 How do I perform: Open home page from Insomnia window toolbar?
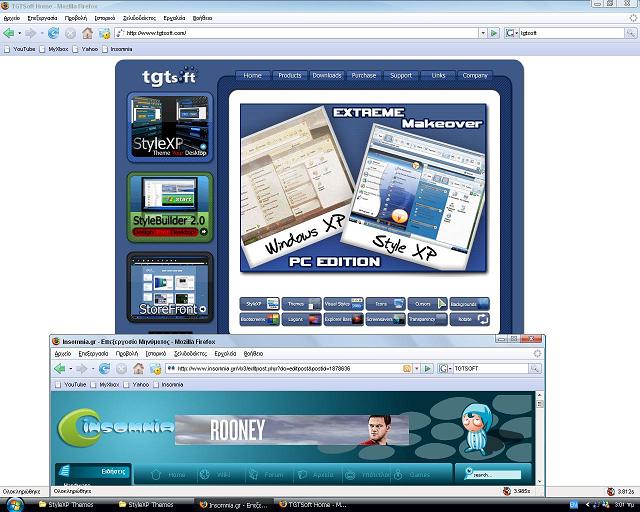[x=139, y=369]
